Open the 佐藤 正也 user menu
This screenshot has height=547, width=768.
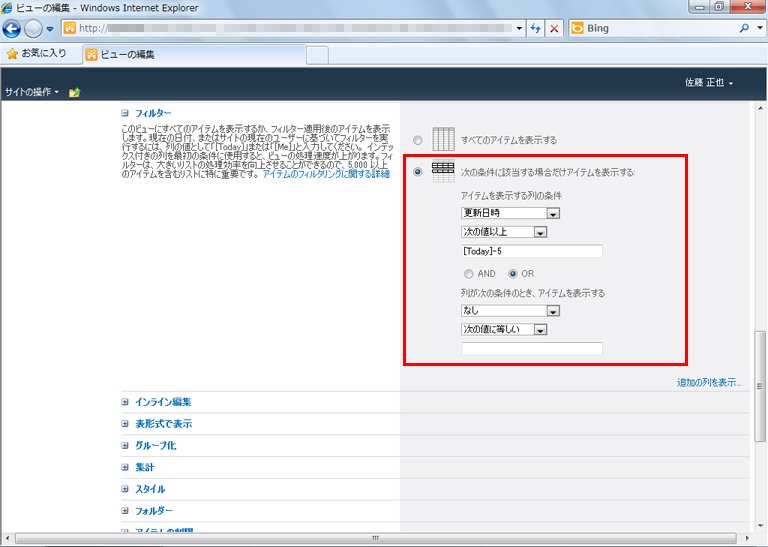click(x=709, y=83)
